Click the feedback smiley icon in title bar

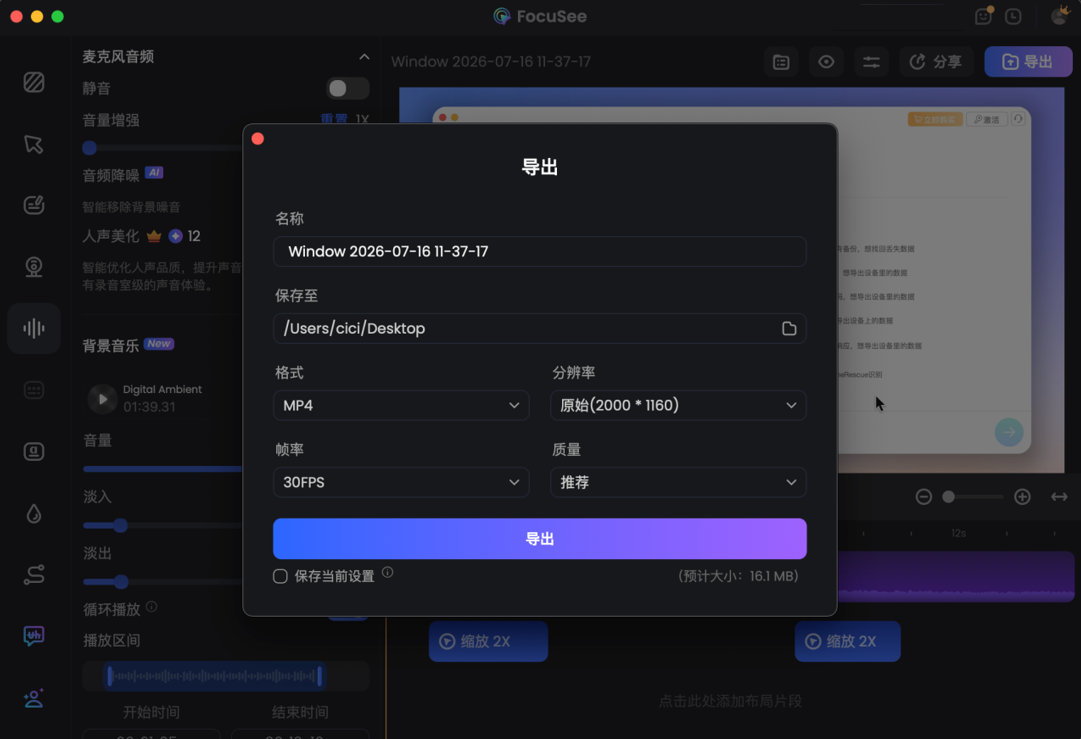point(984,16)
